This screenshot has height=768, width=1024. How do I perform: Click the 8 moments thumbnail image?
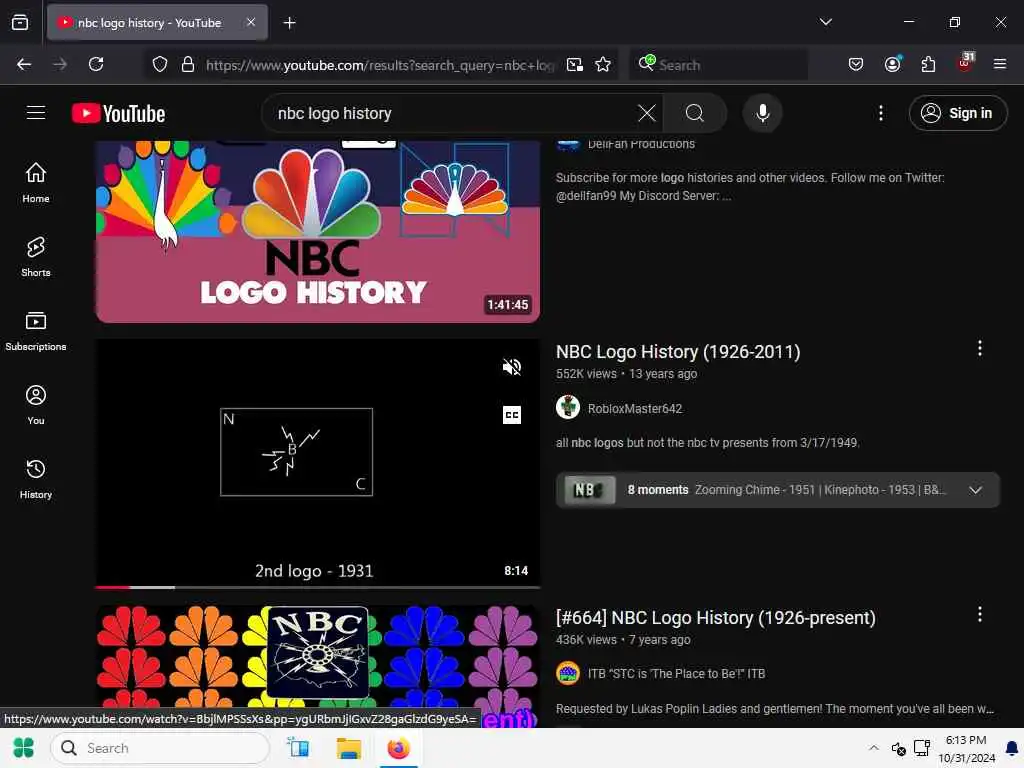click(589, 490)
